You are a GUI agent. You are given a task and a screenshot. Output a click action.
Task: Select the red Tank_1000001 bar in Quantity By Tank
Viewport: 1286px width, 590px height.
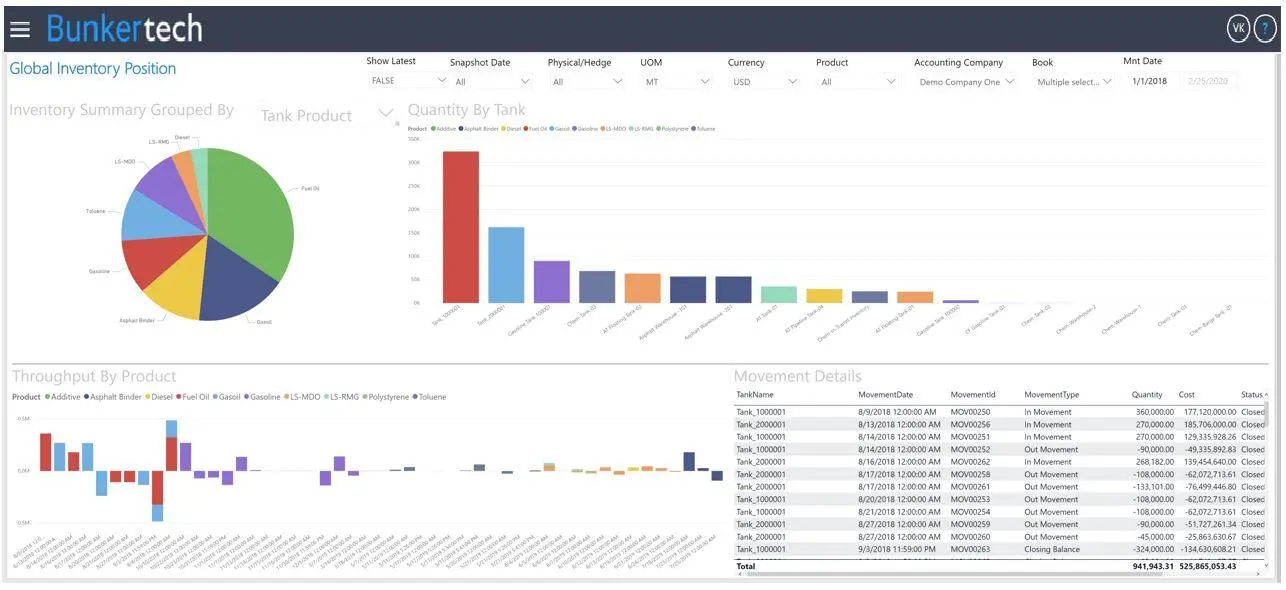click(x=461, y=227)
